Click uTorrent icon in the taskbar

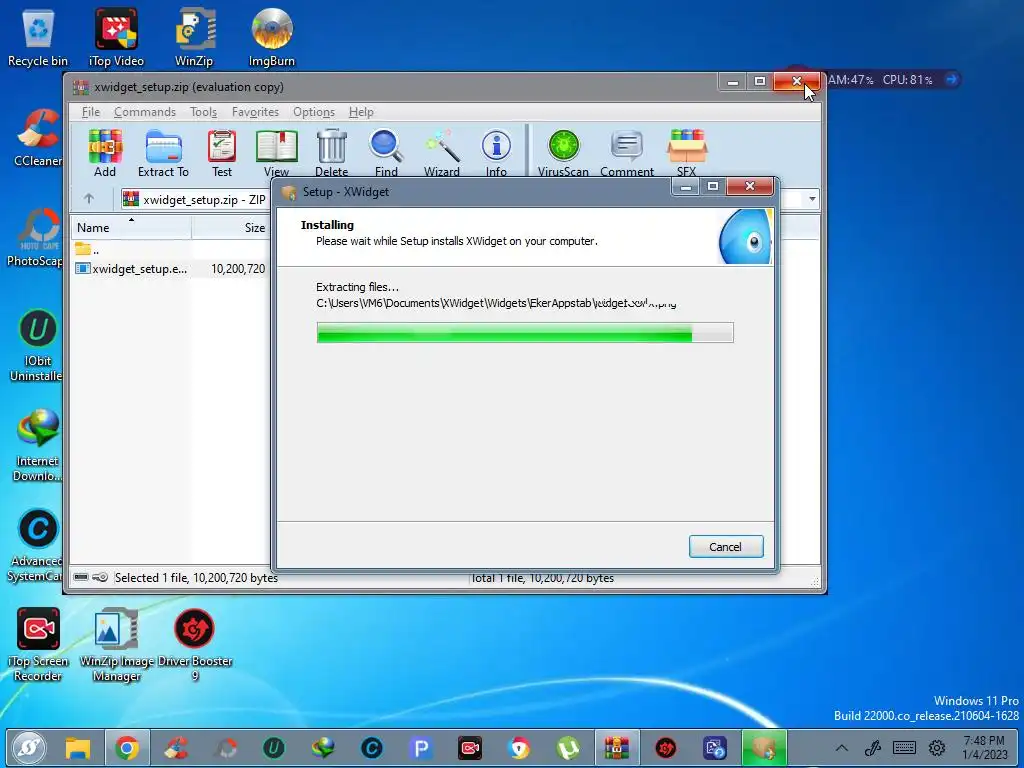point(568,748)
